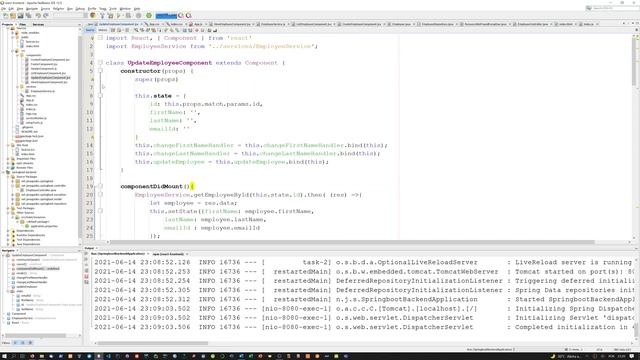
Task: Click the Output horizontal scrollbar
Action: 153,343
